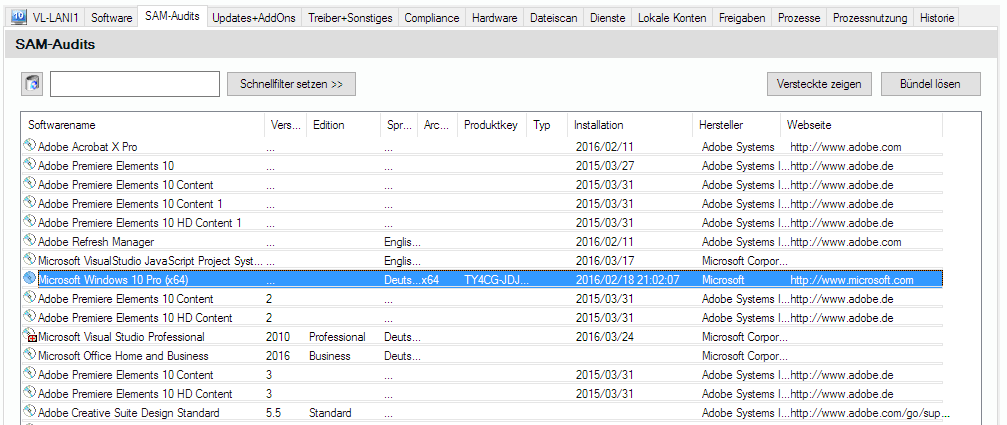Click the http://www.microsoft.com website cell
Image resolution: width=1007 pixels, height=425 pixels.
click(851, 280)
